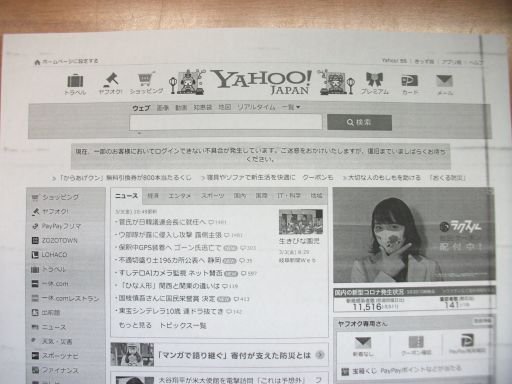512x384 pixels.
Task: Open ニュース in left sidebar
Action: pyautogui.click(x=49, y=327)
